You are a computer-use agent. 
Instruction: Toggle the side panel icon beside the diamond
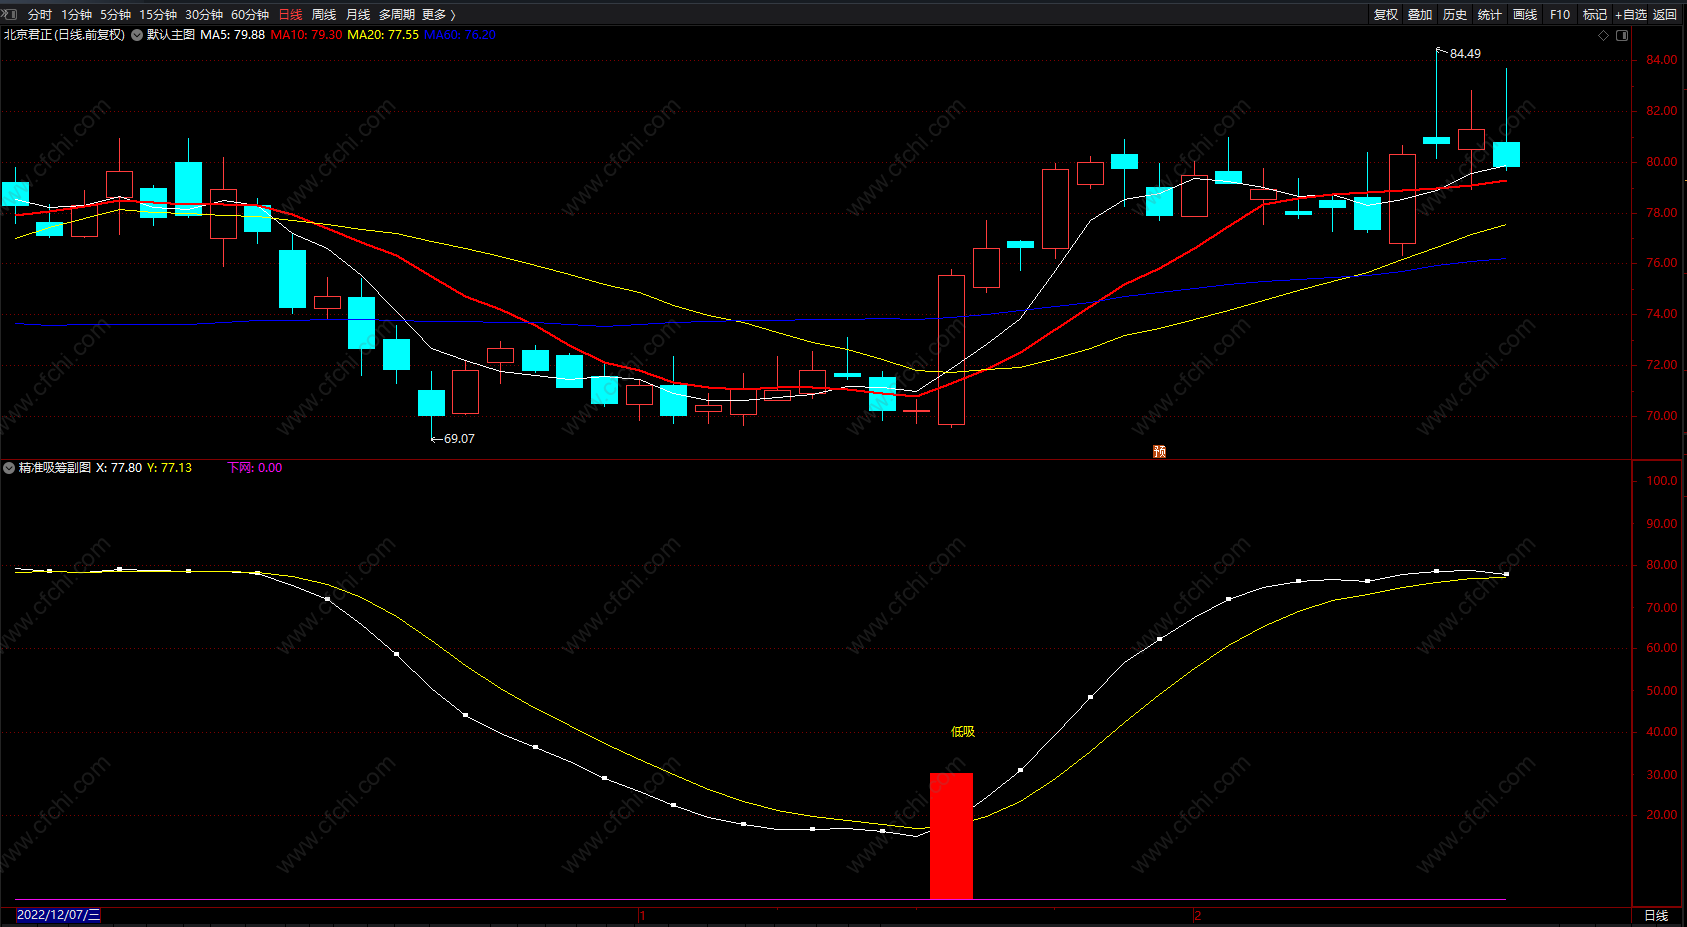tap(1622, 35)
